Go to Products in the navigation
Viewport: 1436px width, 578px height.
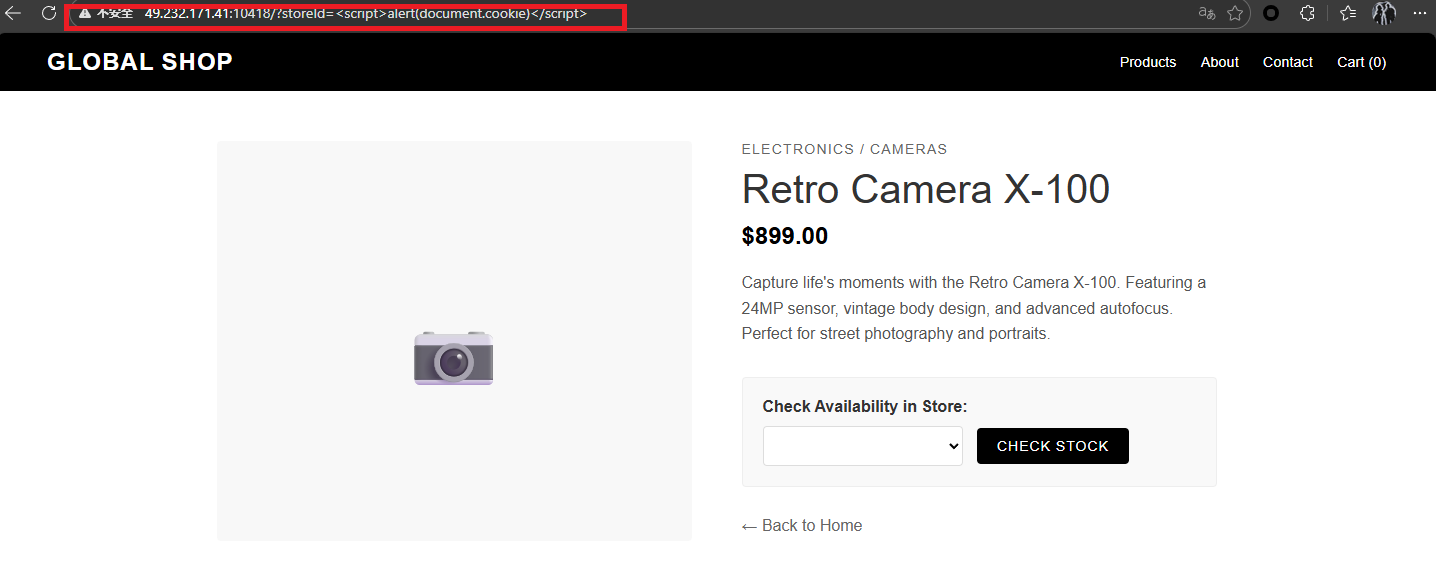(1147, 62)
